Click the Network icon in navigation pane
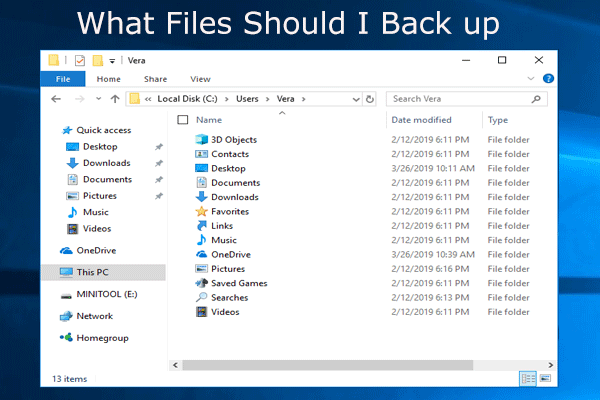This screenshot has height=400, width=600. [x=66, y=316]
